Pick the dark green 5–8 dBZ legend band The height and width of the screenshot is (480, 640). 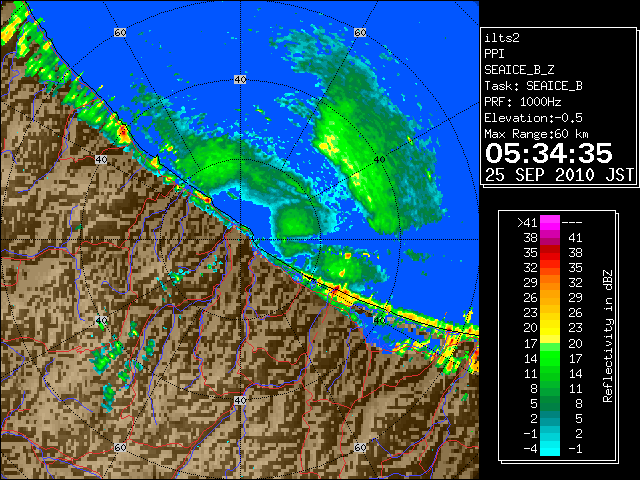click(x=550, y=403)
